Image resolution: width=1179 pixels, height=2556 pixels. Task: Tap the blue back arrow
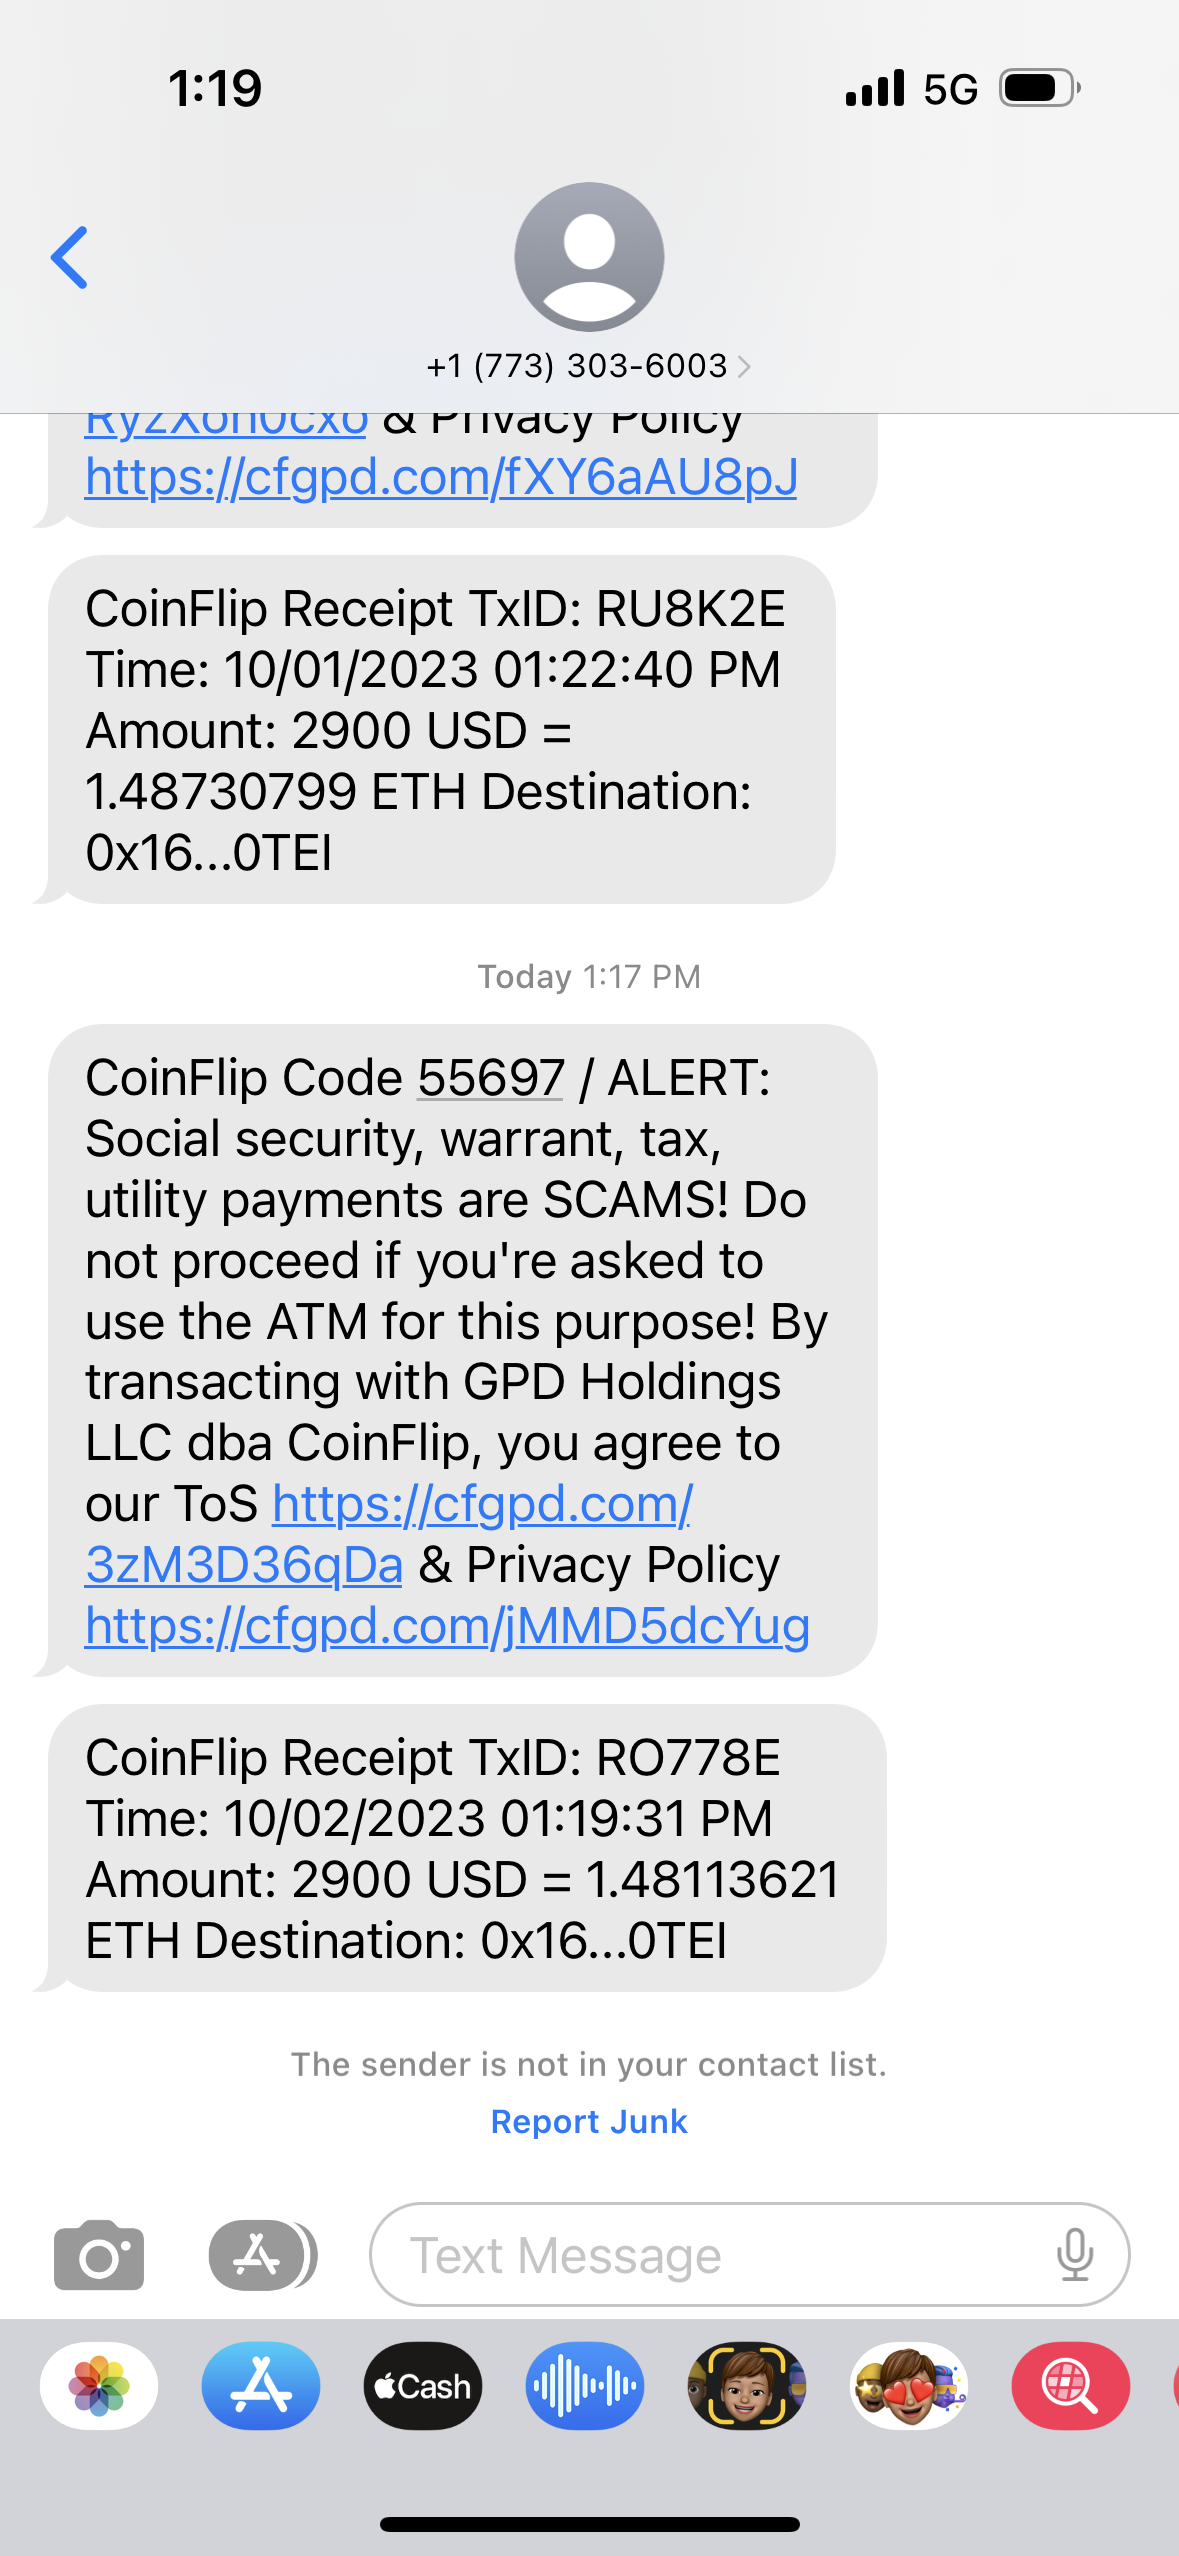tap(70, 257)
